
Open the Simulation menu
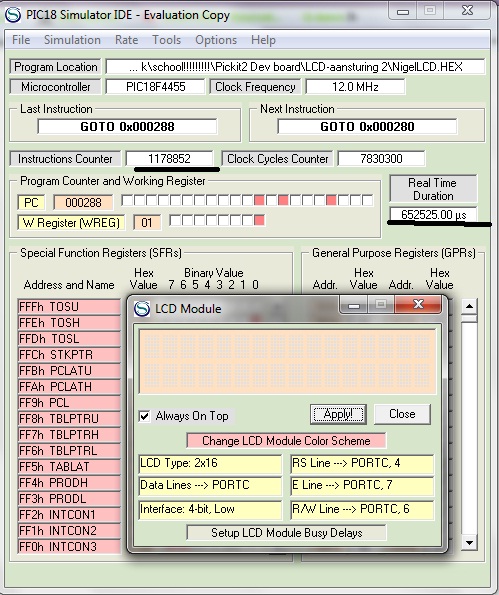click(x=72, y=40)
